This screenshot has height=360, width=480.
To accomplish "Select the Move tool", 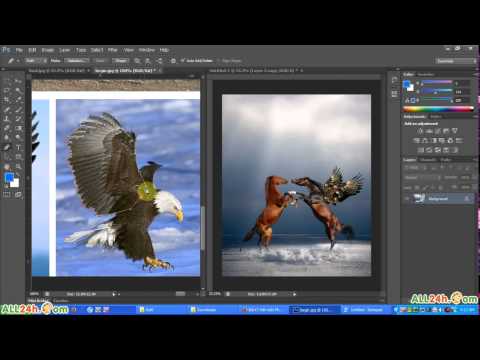I will [18, 81].
